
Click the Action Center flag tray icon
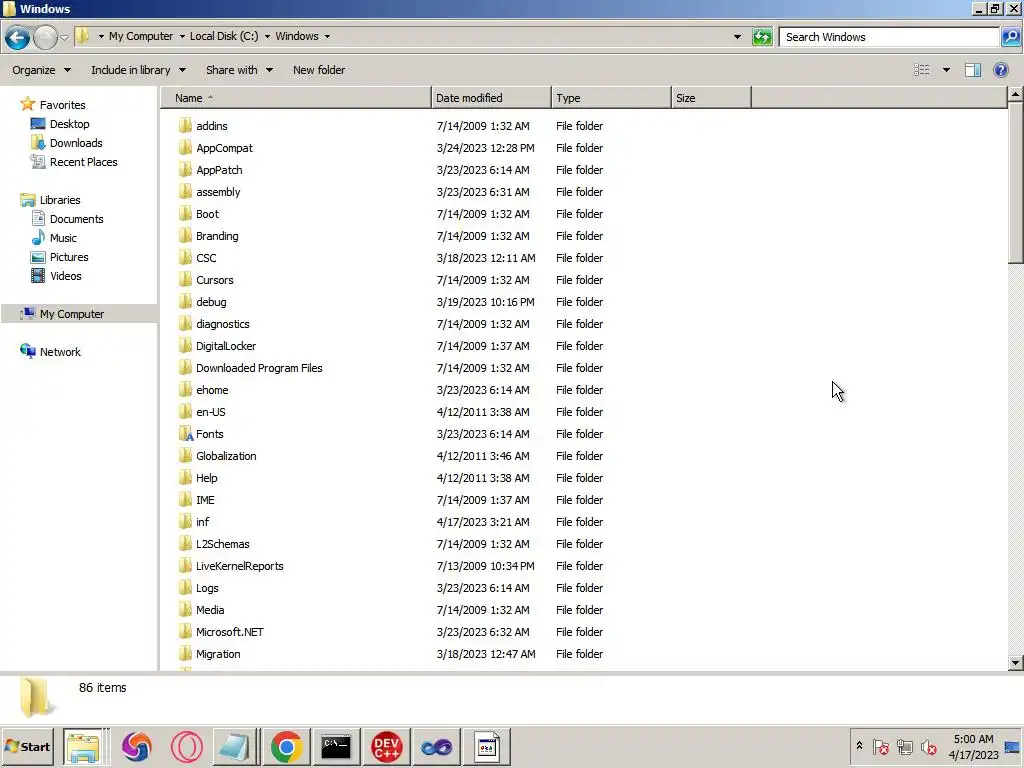coord(880,746)
